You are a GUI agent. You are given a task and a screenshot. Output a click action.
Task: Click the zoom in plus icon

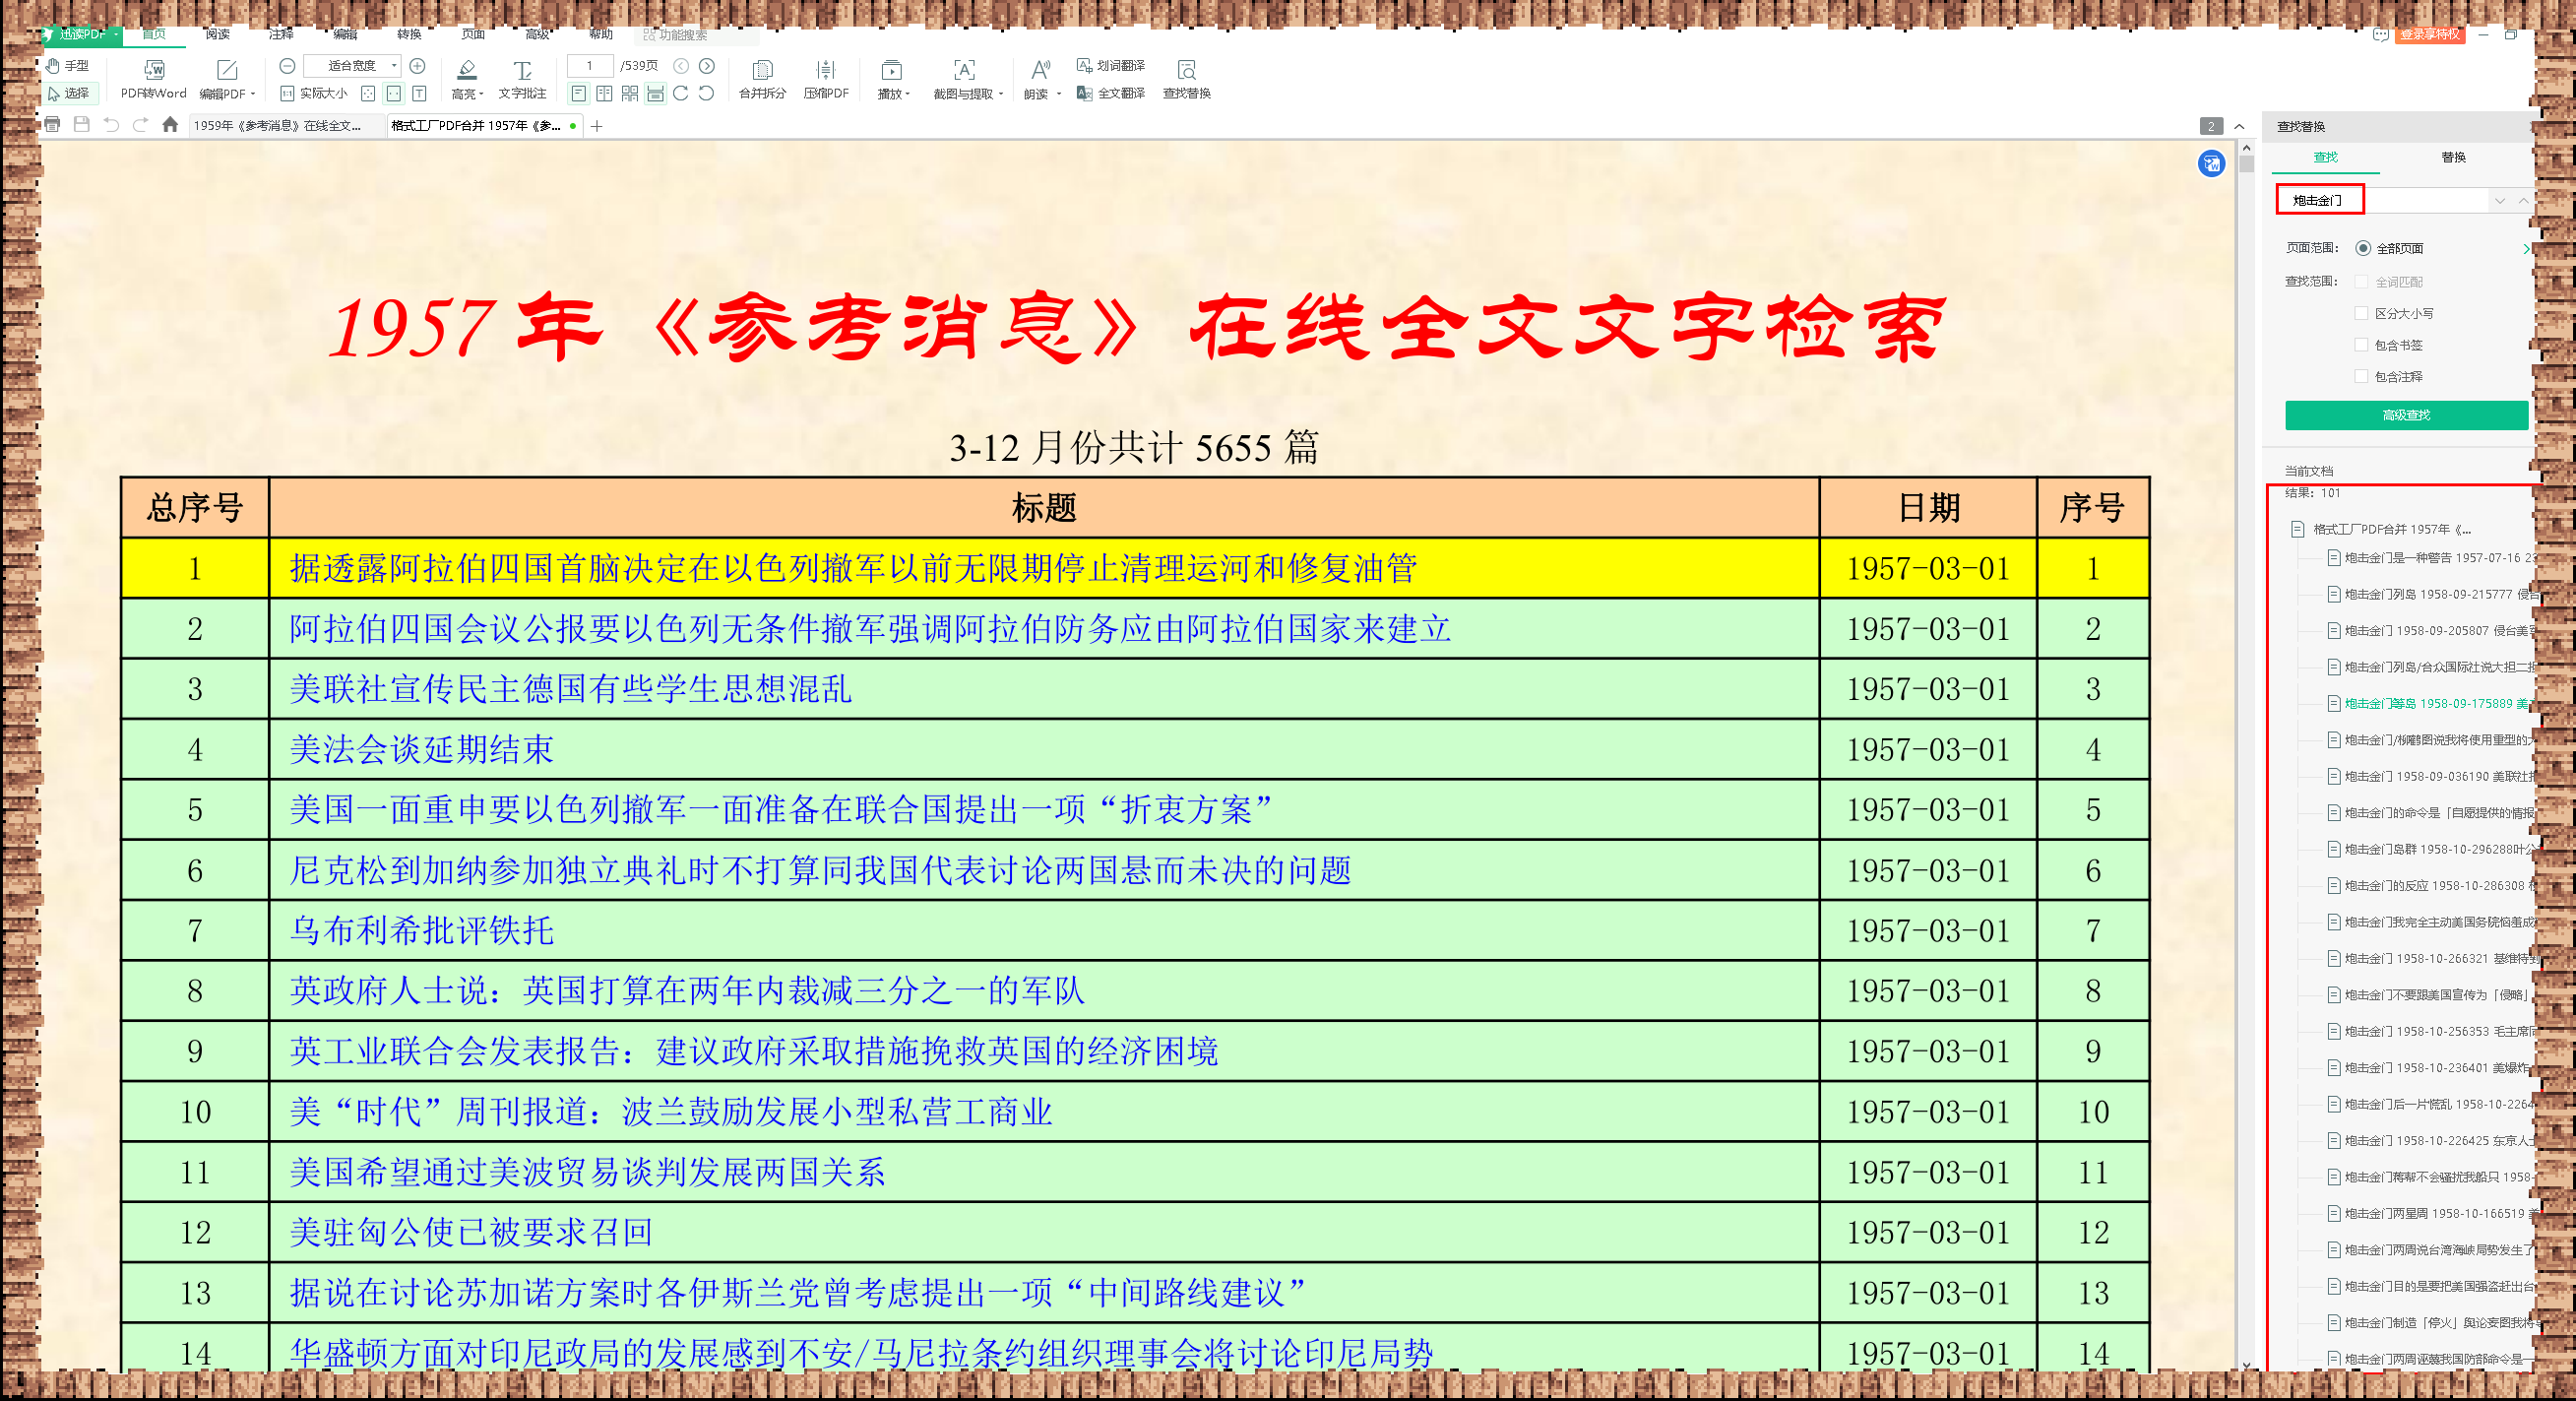point(418,66)
